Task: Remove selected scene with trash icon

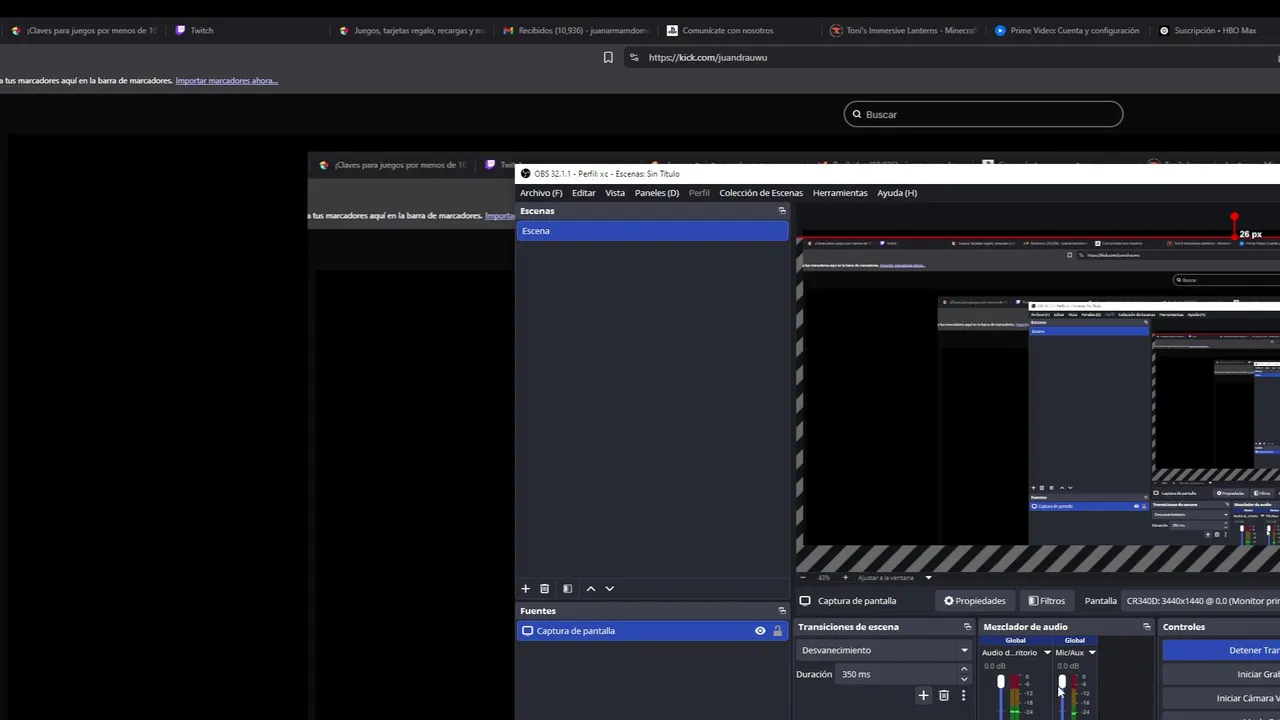Action: click(x=544, y=589)
